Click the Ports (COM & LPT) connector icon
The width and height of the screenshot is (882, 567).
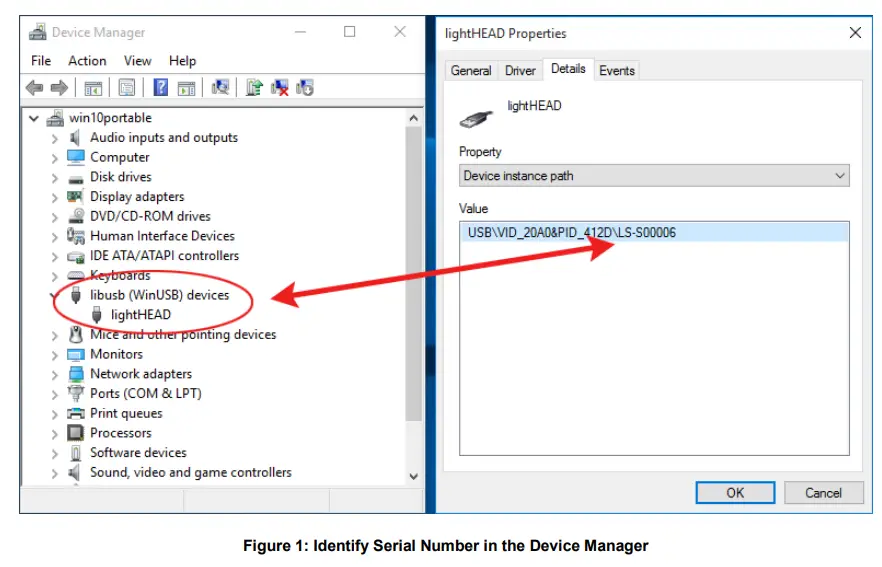click(x=75, y=393)
